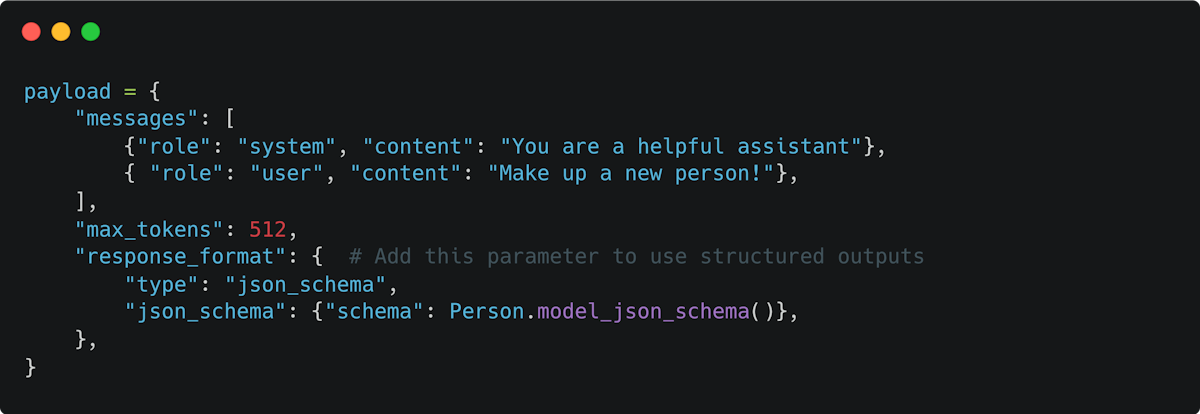The width and height of the screenshot is (1200, 414).
Task: Click the red number 512
Action: click(268, 229)
